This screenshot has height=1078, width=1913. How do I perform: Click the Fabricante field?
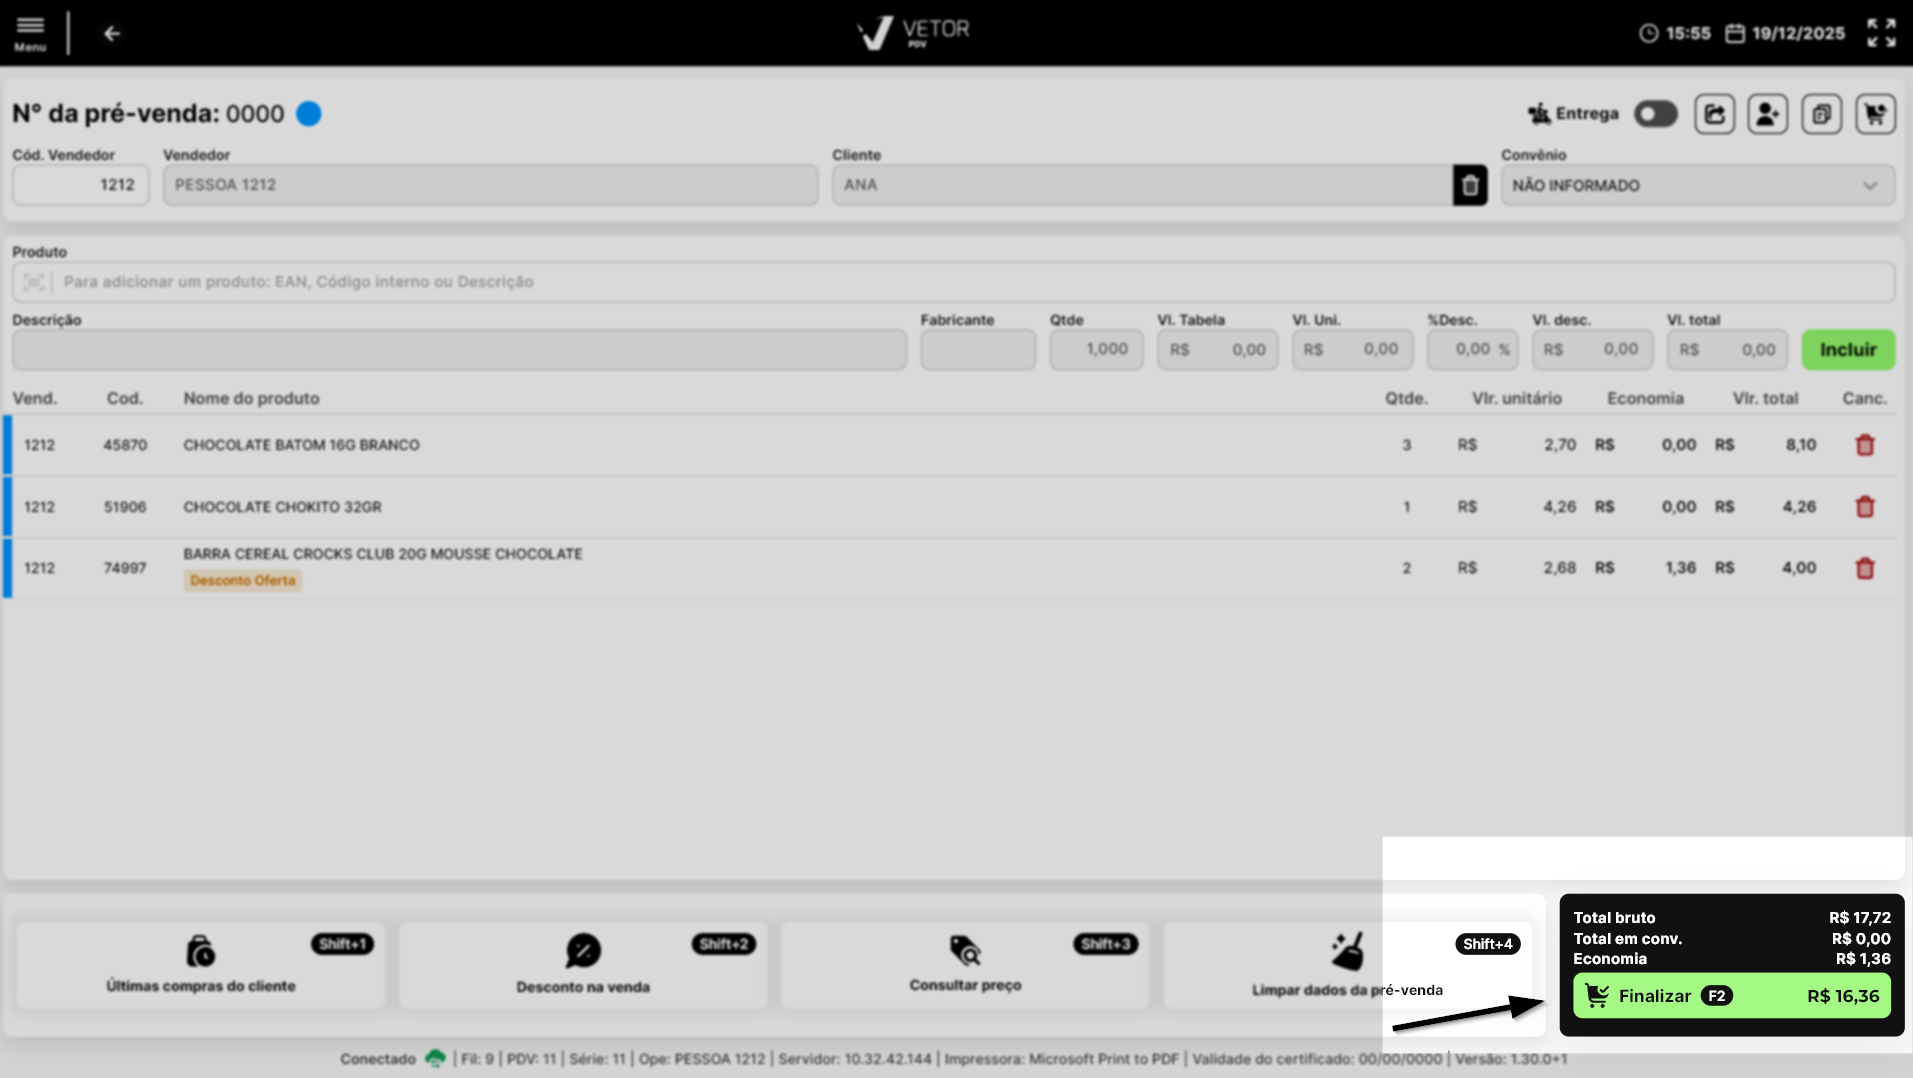978,350
